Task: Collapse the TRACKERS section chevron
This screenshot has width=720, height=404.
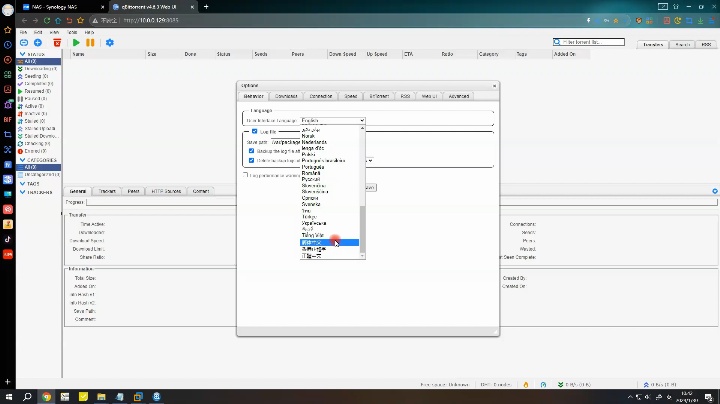Action: [x=22, y=192]
